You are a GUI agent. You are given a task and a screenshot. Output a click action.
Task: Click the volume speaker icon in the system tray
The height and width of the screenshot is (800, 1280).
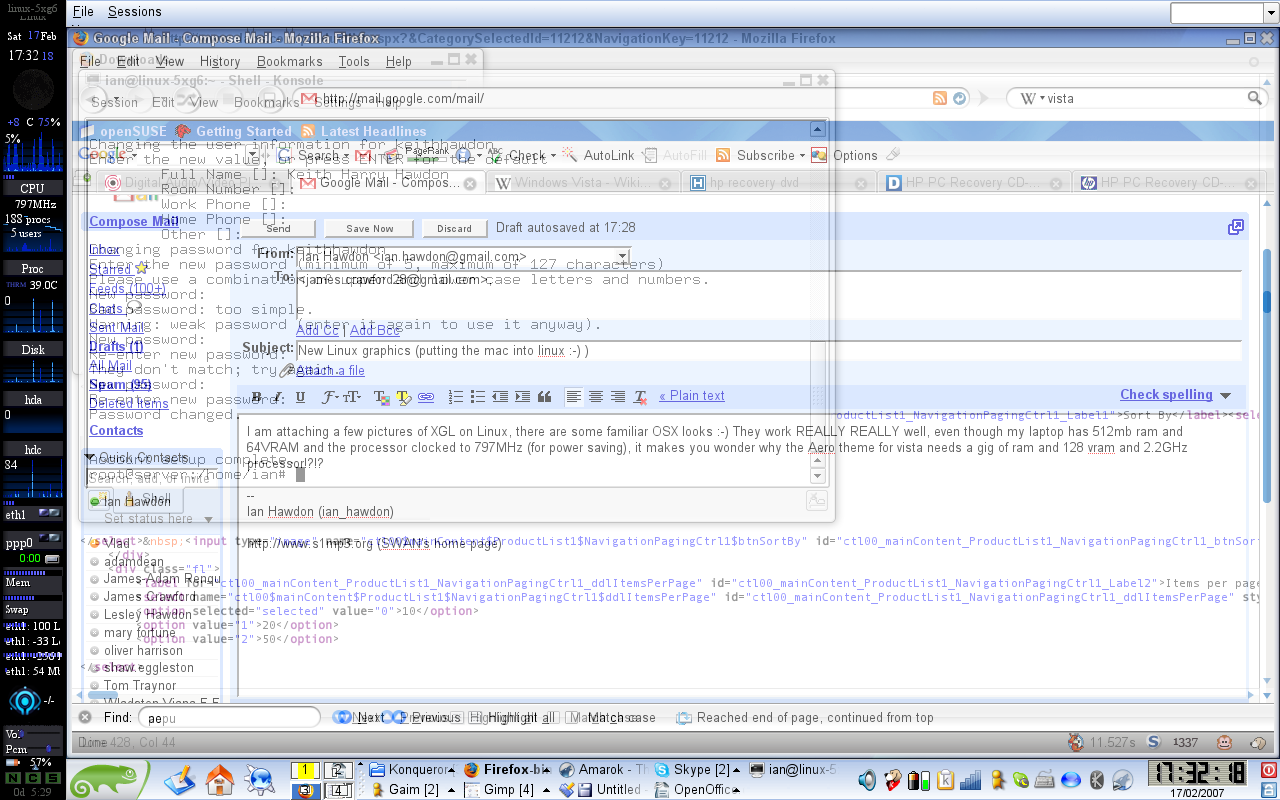pyautogui.click(x=866, y=779)
